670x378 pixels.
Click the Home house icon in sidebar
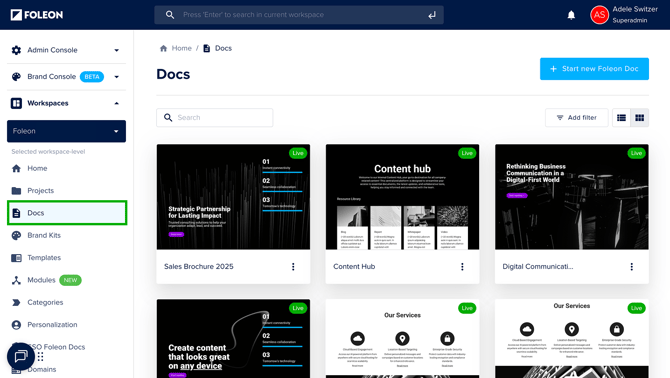point(16,168)
